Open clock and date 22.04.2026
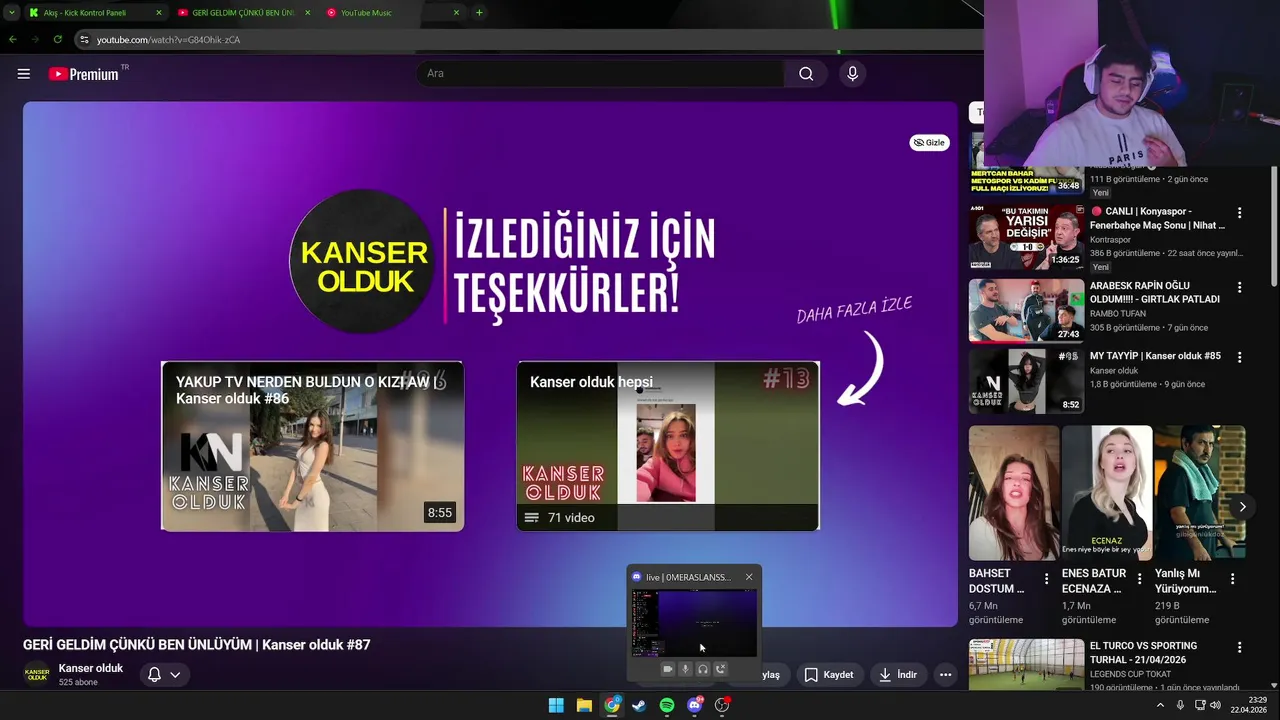The image size is (1280, 720). (1250, 705)
